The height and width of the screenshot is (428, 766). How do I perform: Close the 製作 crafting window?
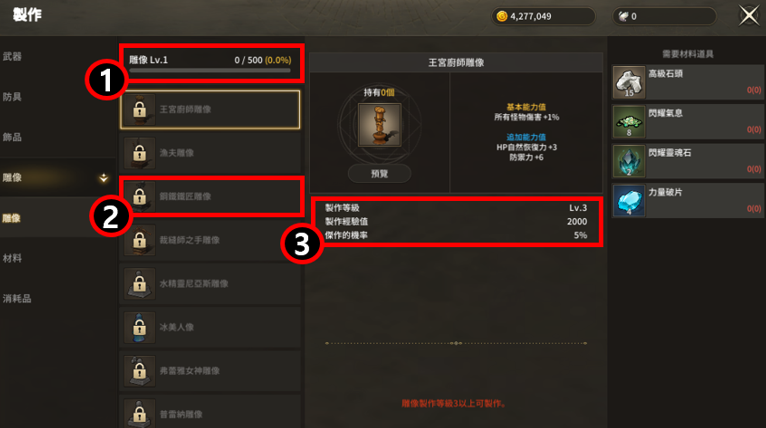click(749, 16)
